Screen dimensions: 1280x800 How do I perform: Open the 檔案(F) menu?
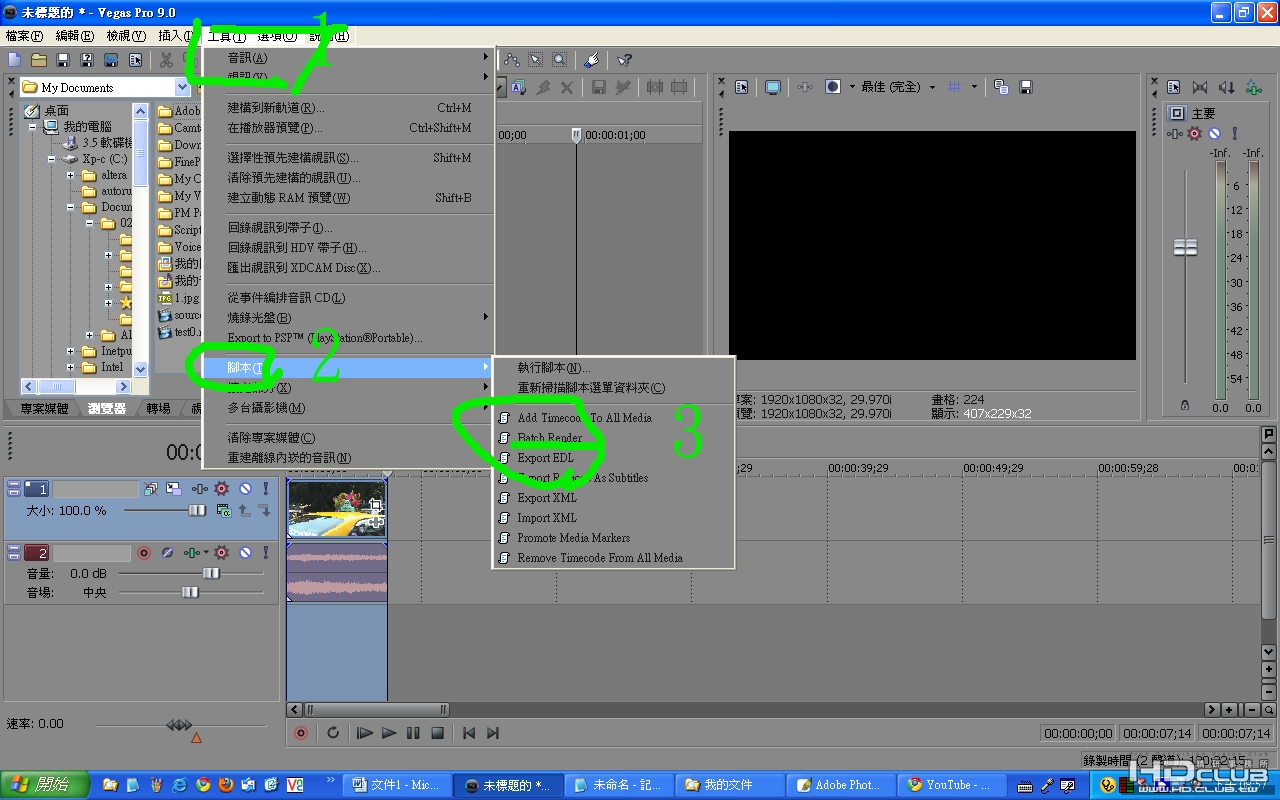[x=24, y=36]
